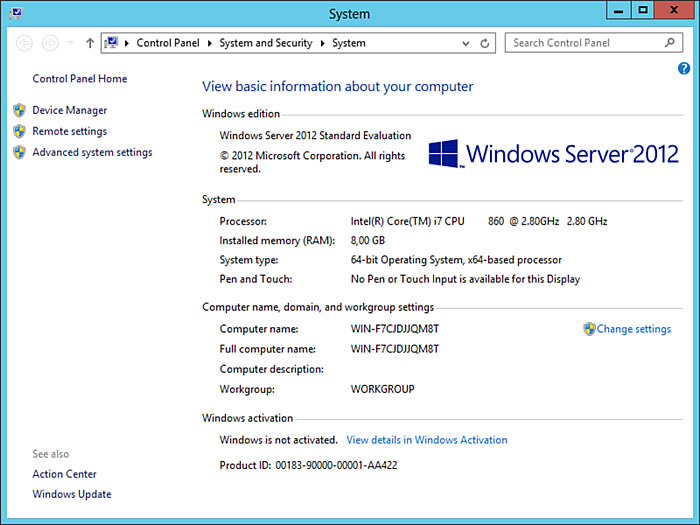Click the computer icon in address bar
700x525 pixels.
[111, 43]
